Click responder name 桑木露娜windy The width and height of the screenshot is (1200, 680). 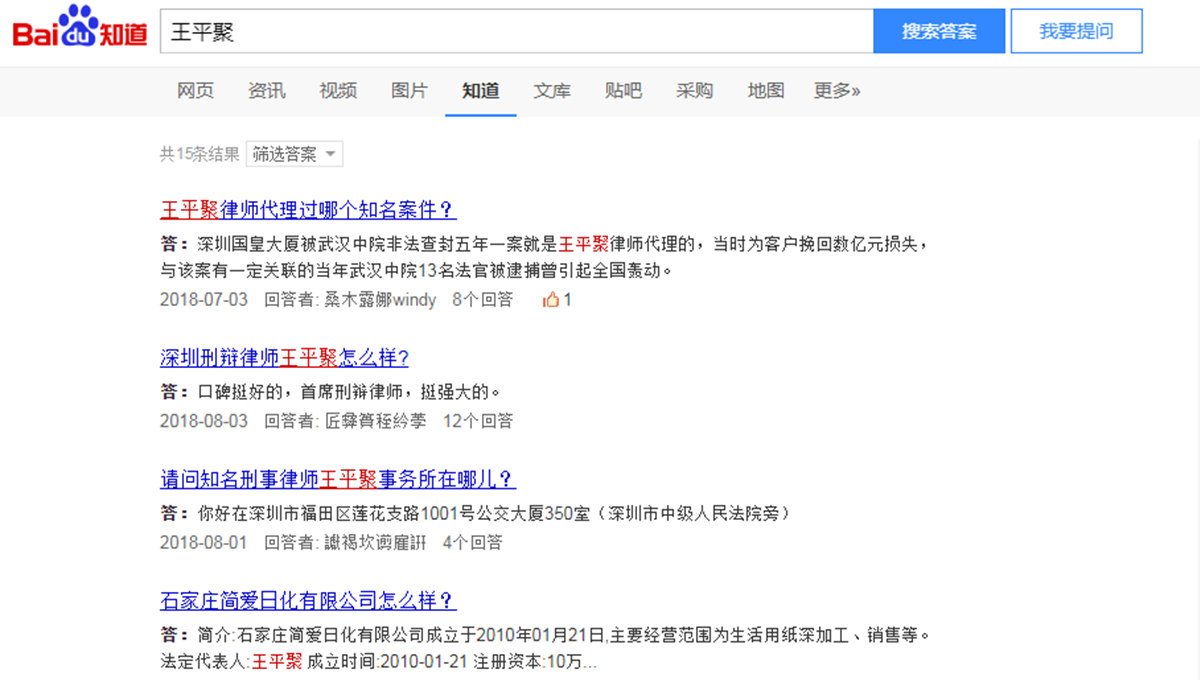380,299
